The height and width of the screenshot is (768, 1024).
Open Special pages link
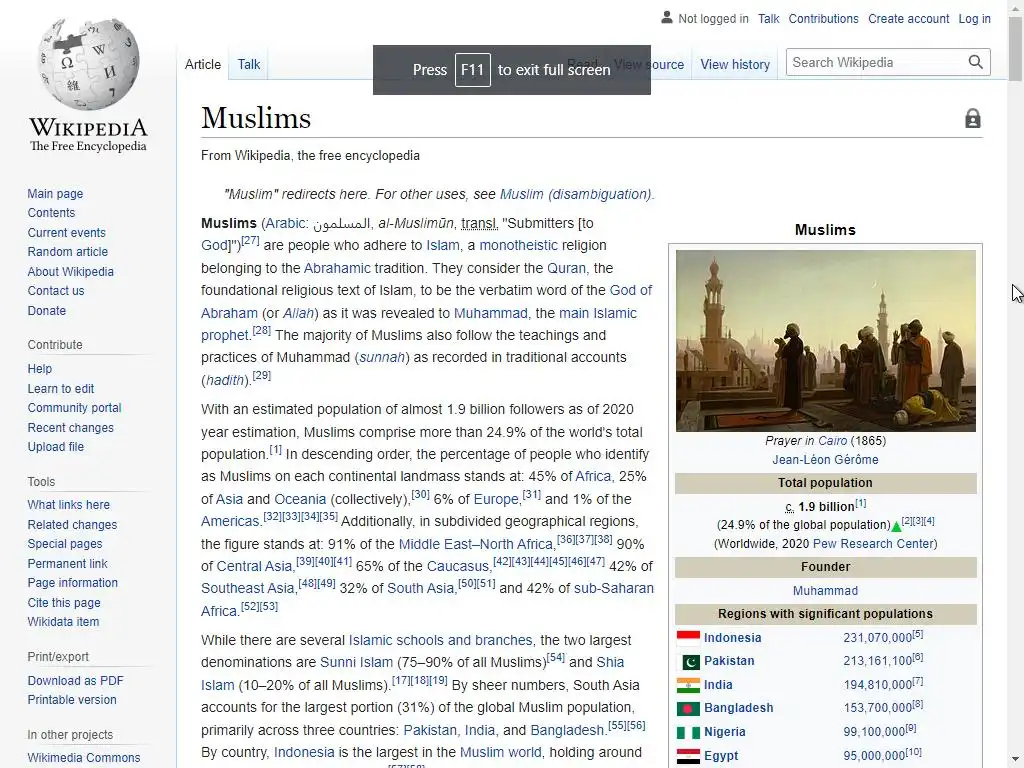(65, 544)
